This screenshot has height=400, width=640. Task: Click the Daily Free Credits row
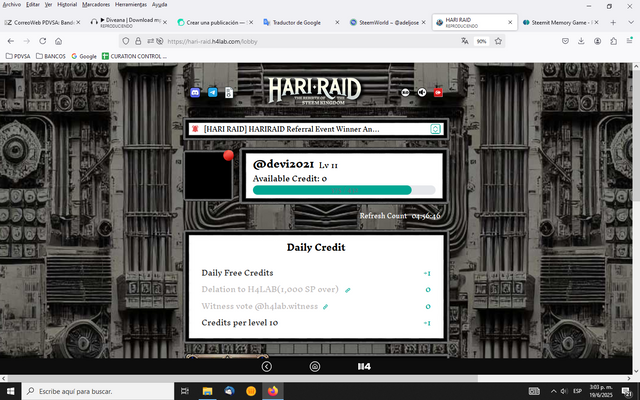point(316,273)
